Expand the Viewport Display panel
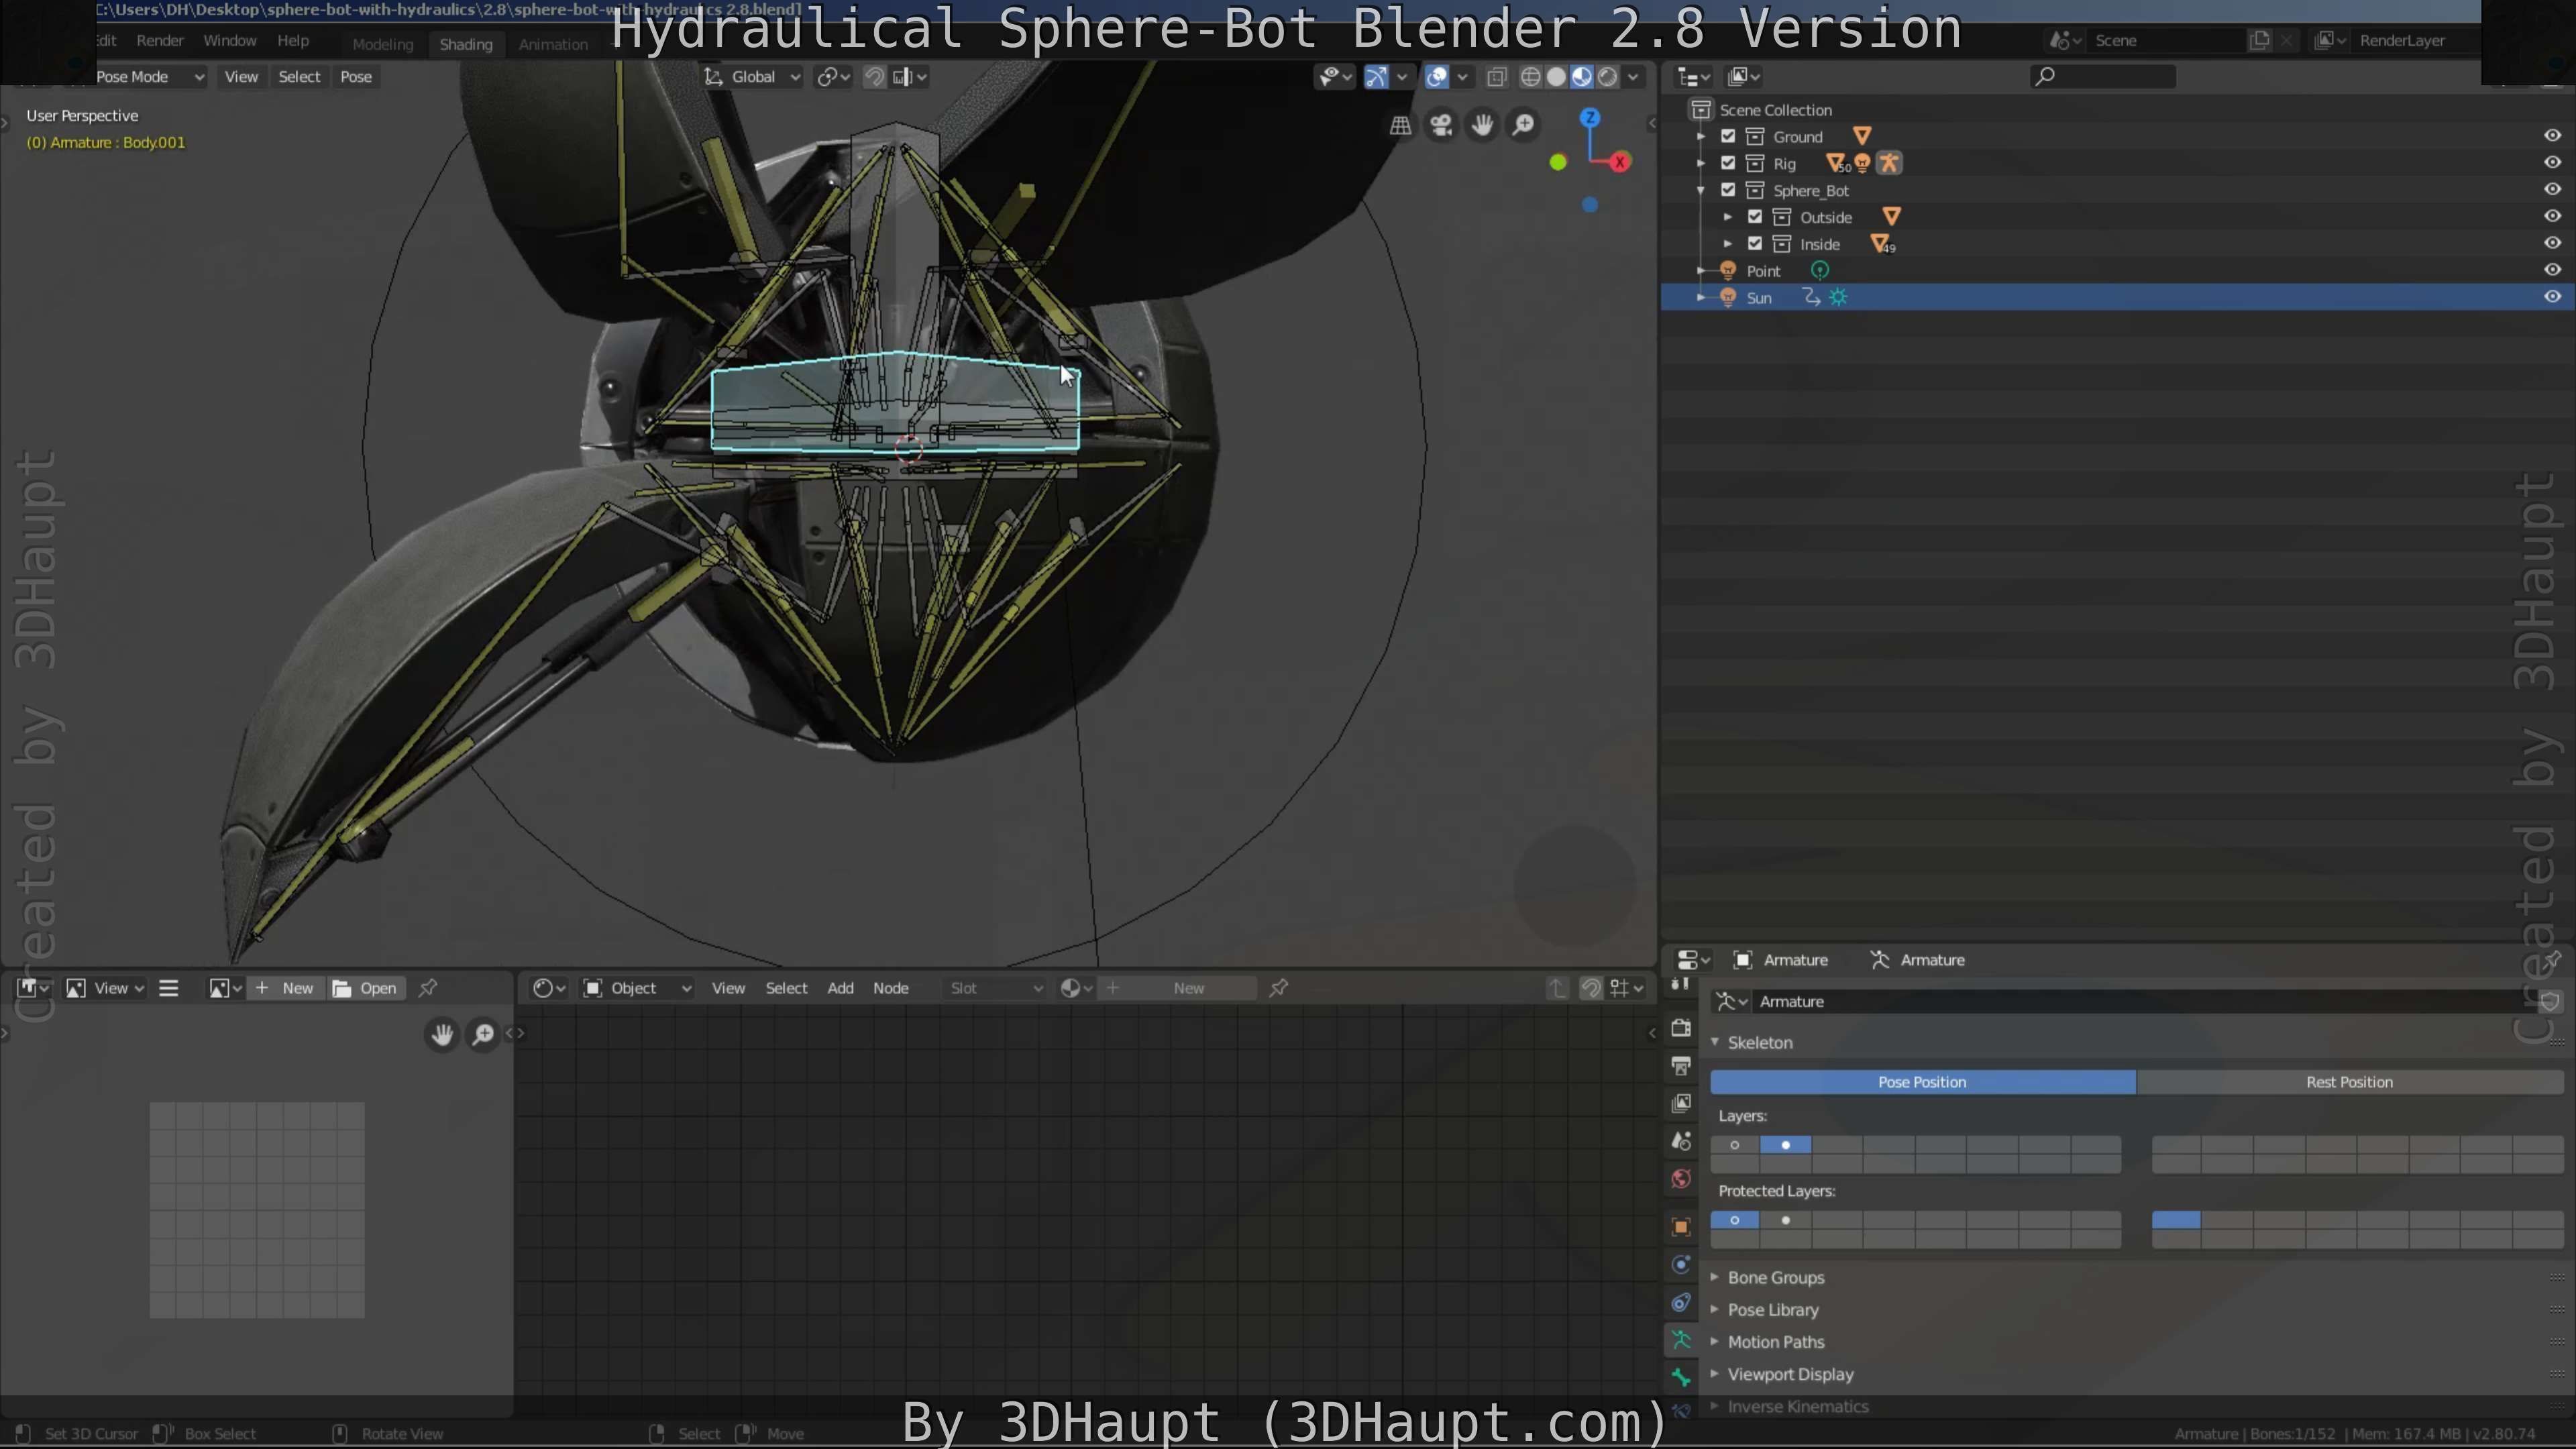Image resolution: width=2576 pixels, height=1449 pixels. pyautogui.click(x=1790, y=1374)
